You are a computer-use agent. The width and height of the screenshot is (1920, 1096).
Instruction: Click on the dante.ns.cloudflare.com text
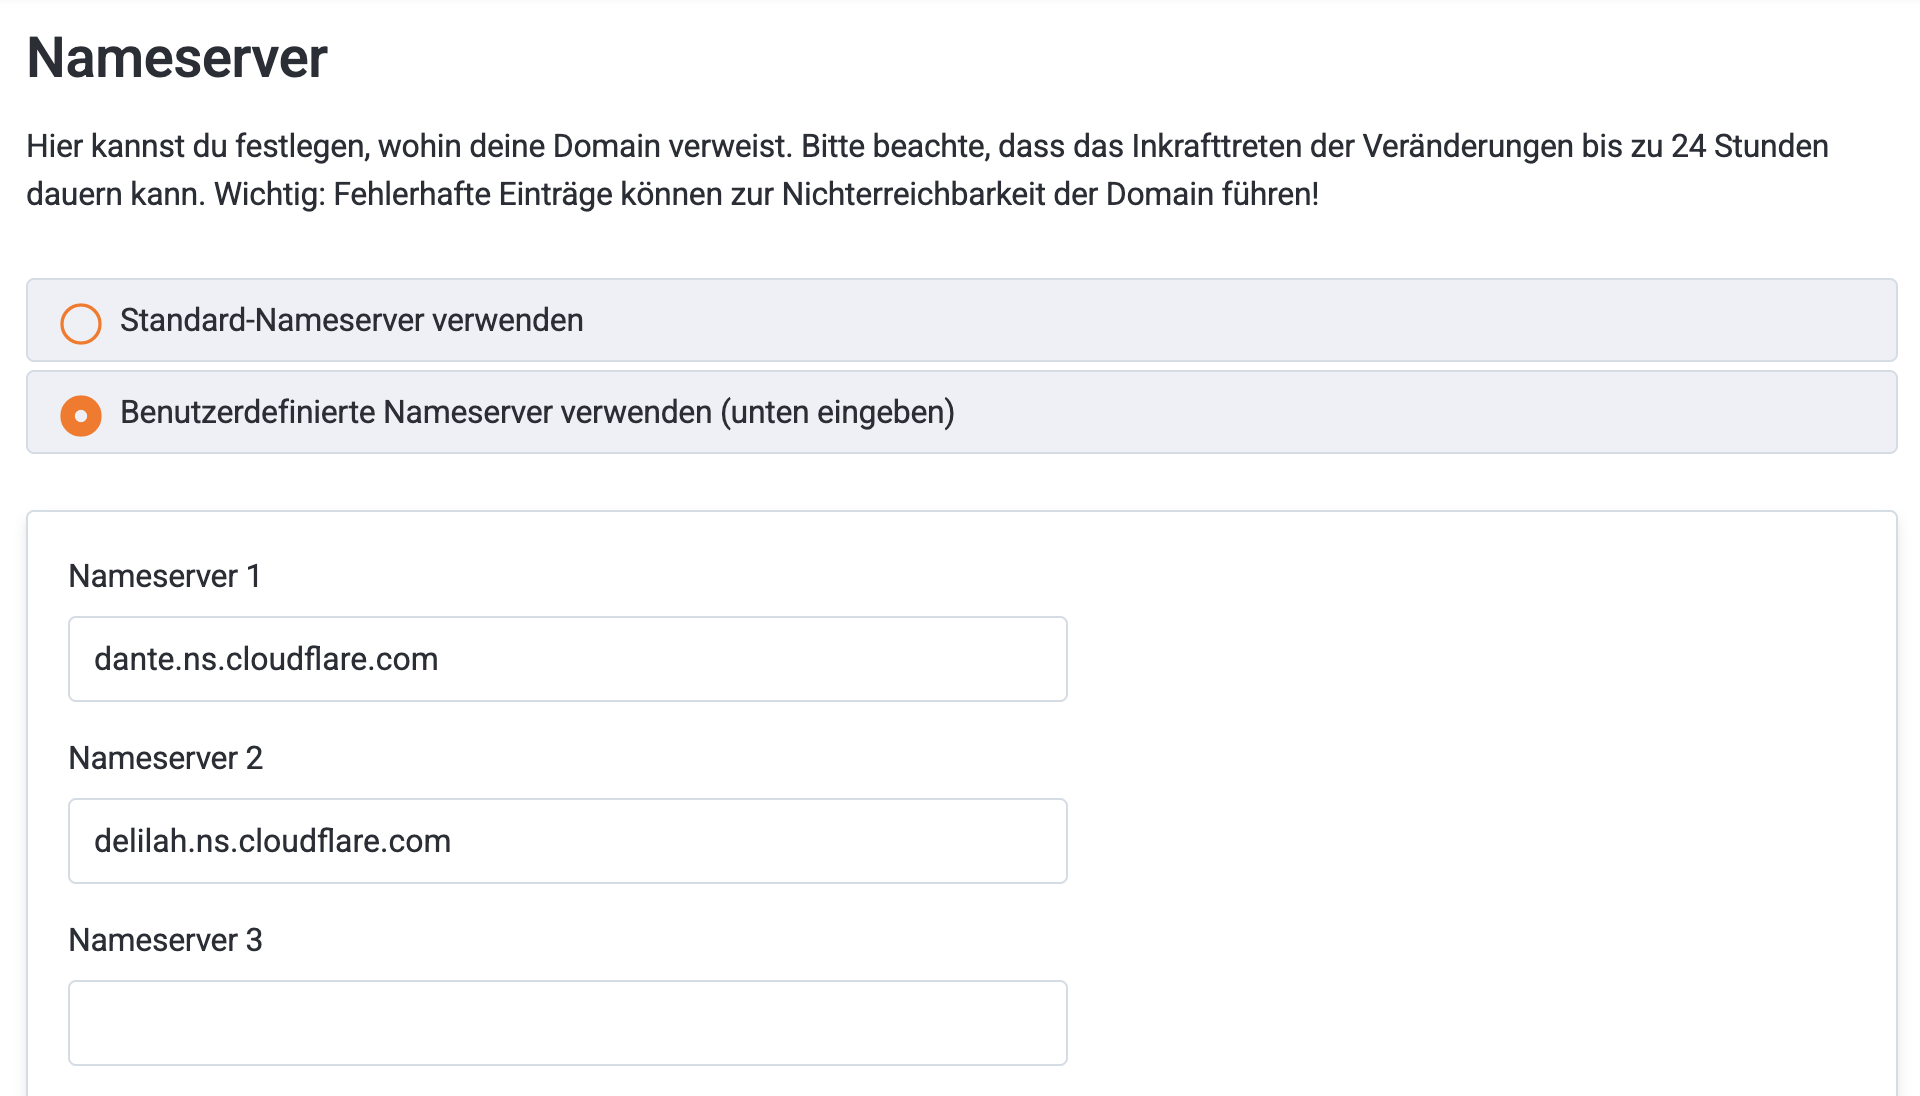click(x=266, y=659)
